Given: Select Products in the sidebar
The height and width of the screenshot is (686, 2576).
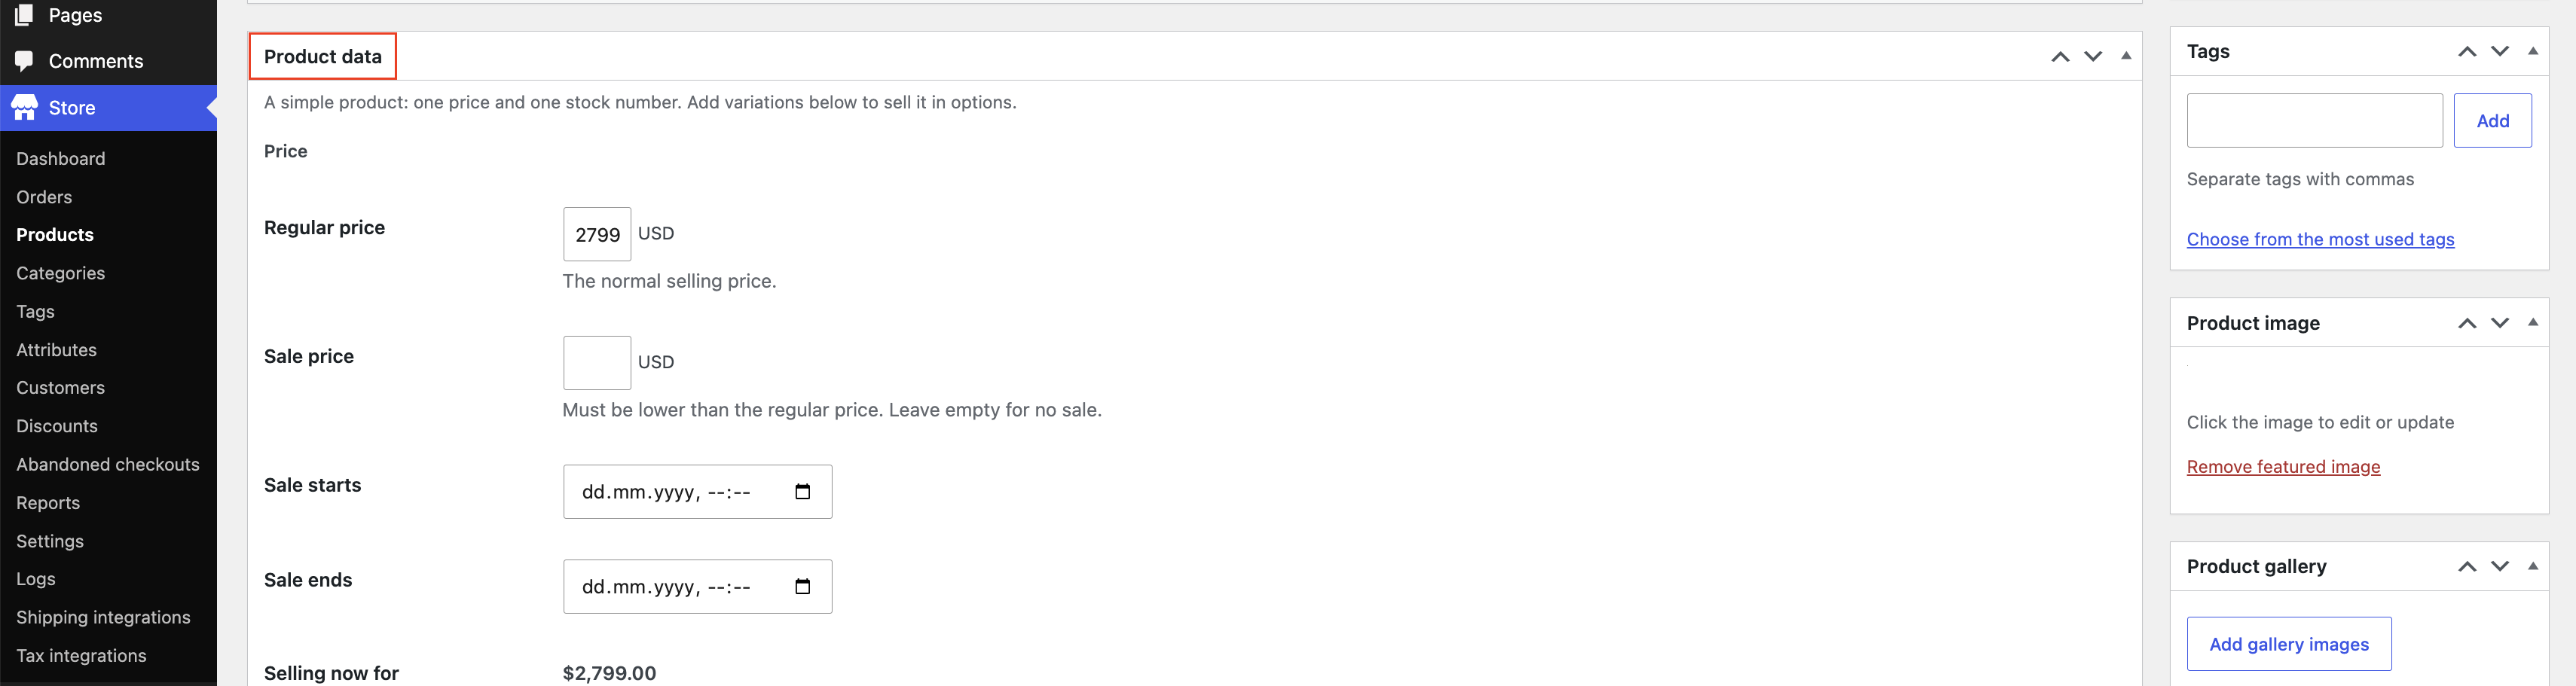Looking at the screenshot, I should pos(55,235).
